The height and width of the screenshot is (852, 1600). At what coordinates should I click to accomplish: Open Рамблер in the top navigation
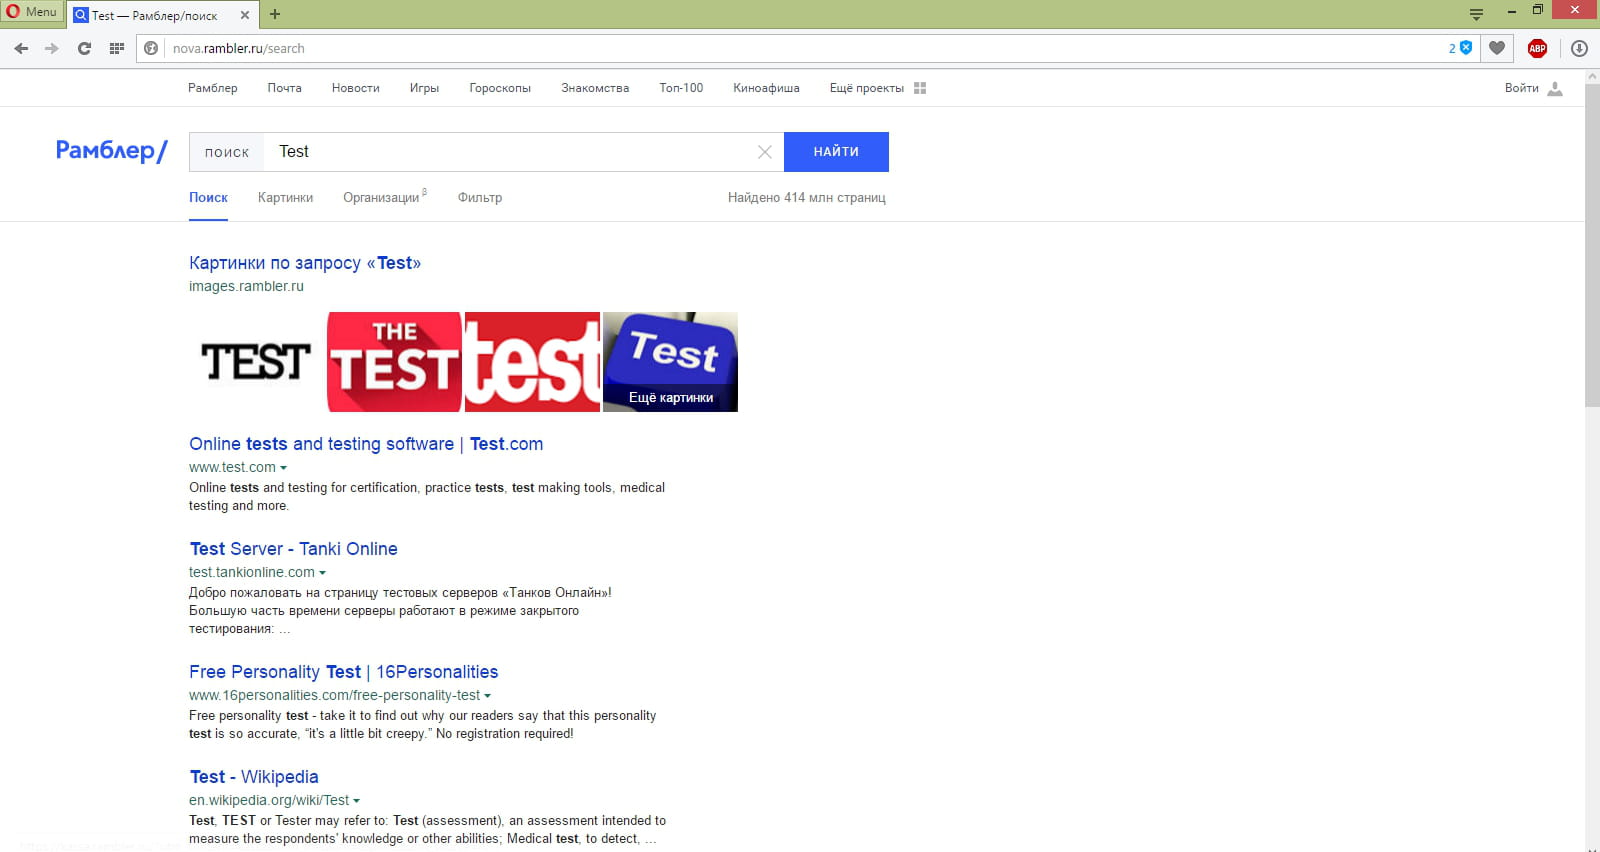213,88
